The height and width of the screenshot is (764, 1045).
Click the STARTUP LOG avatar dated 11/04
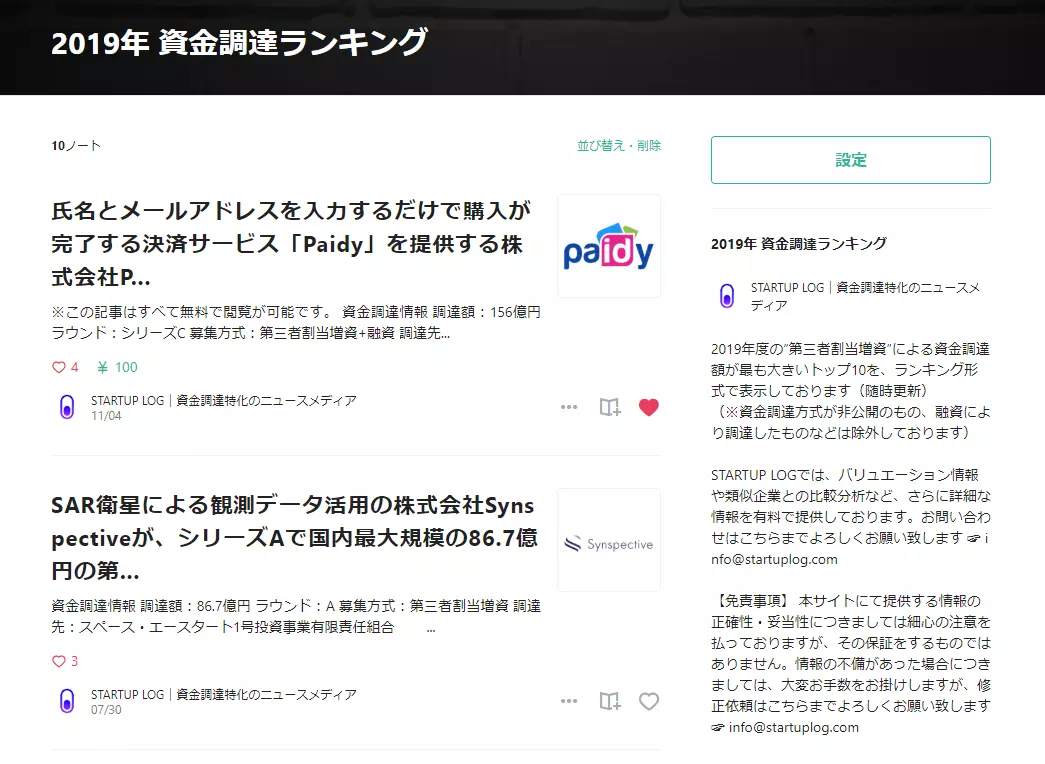point(67,407)
